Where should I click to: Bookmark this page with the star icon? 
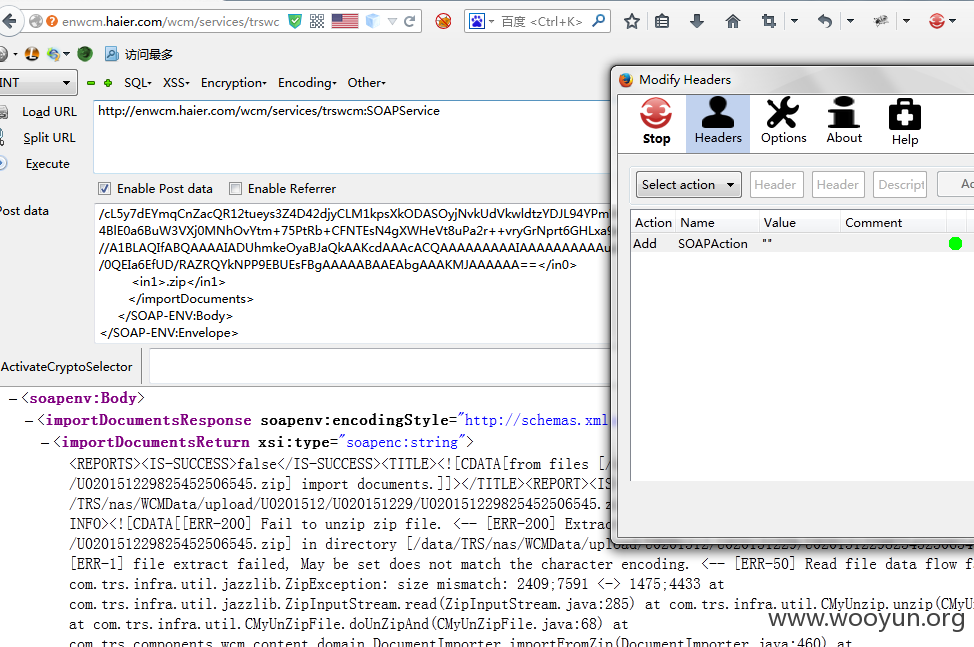[x=632, y=22]
